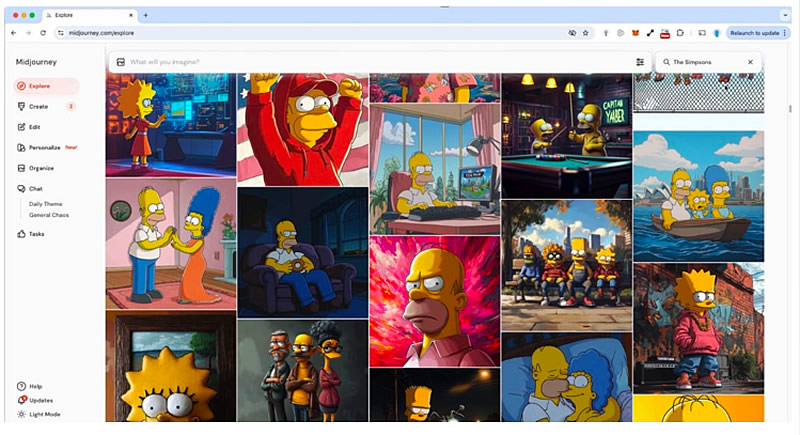The width and height of the screenshot is (800, 435).
Task: Expand the Chat section
Action: (35, 188)
